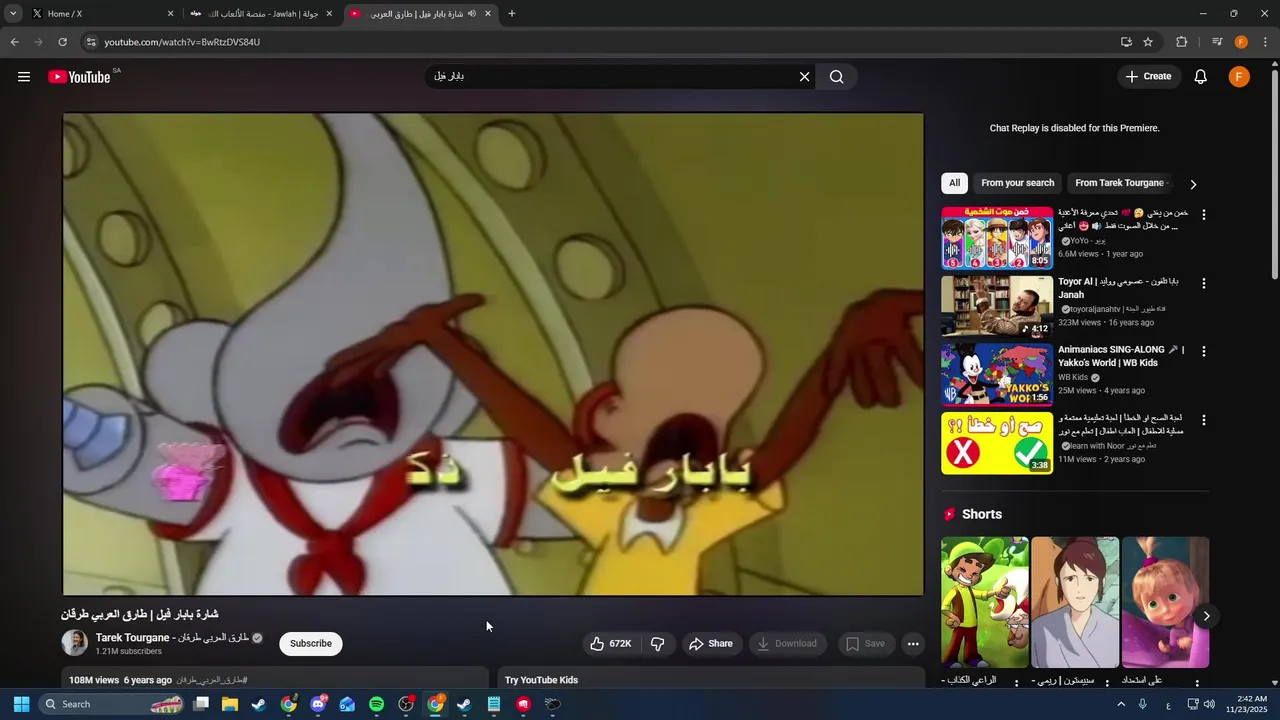This screenshot has height=720, width=1280.
Task: Open options for learn with Noor video
Action: click(1203, 421)
